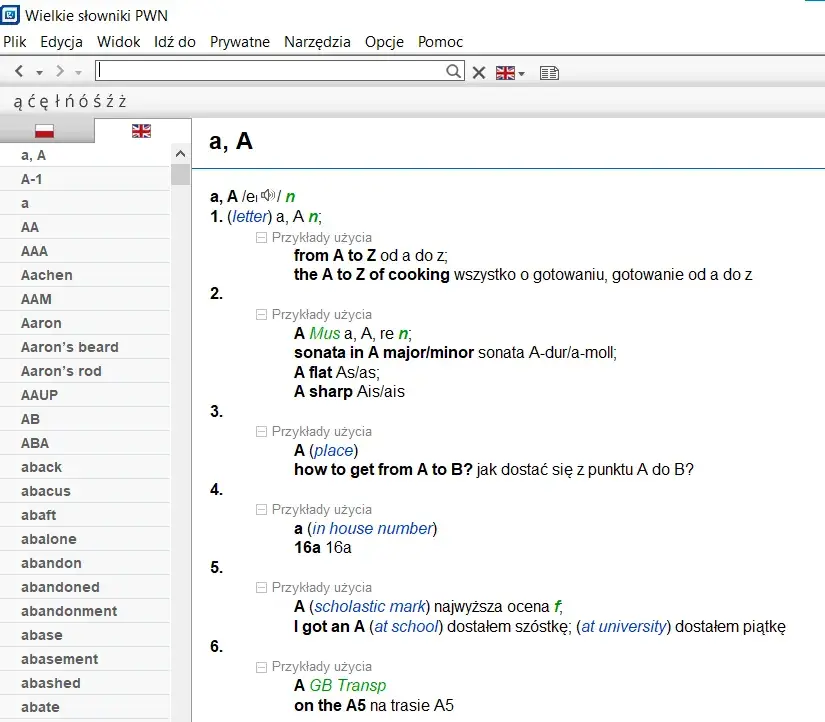Select 'ABA' in the word list
This screenshot has height=722, width=825.
pyautogui.click(x=85, y=443)
